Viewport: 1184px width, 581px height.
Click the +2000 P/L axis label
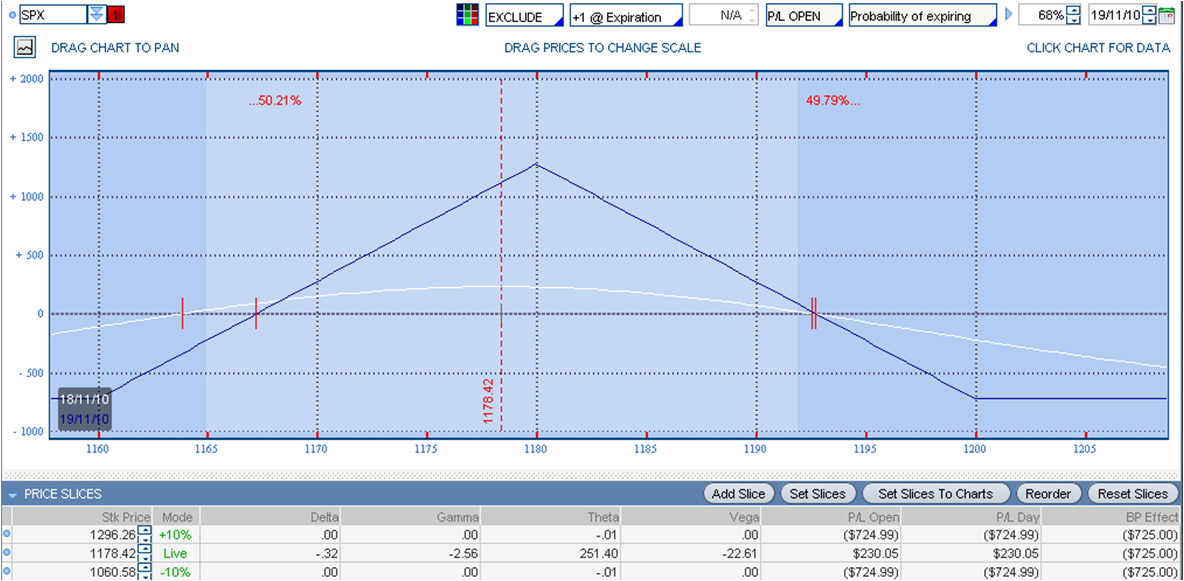[x=26, y=79]
